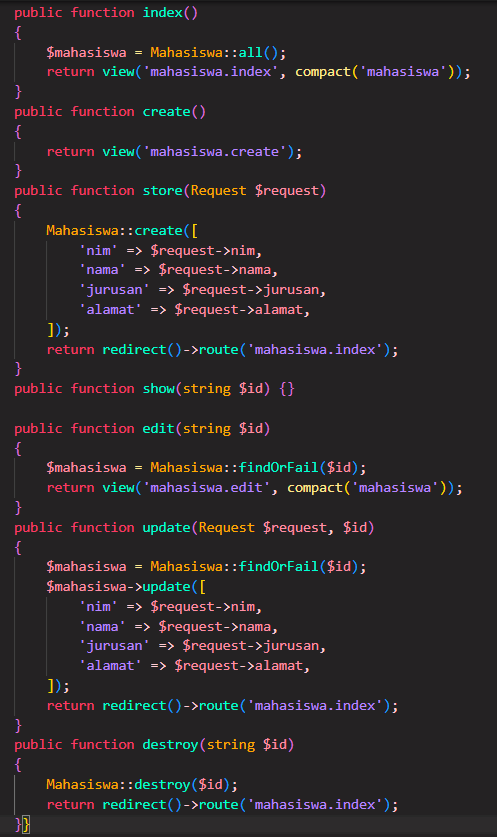497x837 pixels.
Task: Click 'compact' in the index function return
Action: tap(322, 72)
